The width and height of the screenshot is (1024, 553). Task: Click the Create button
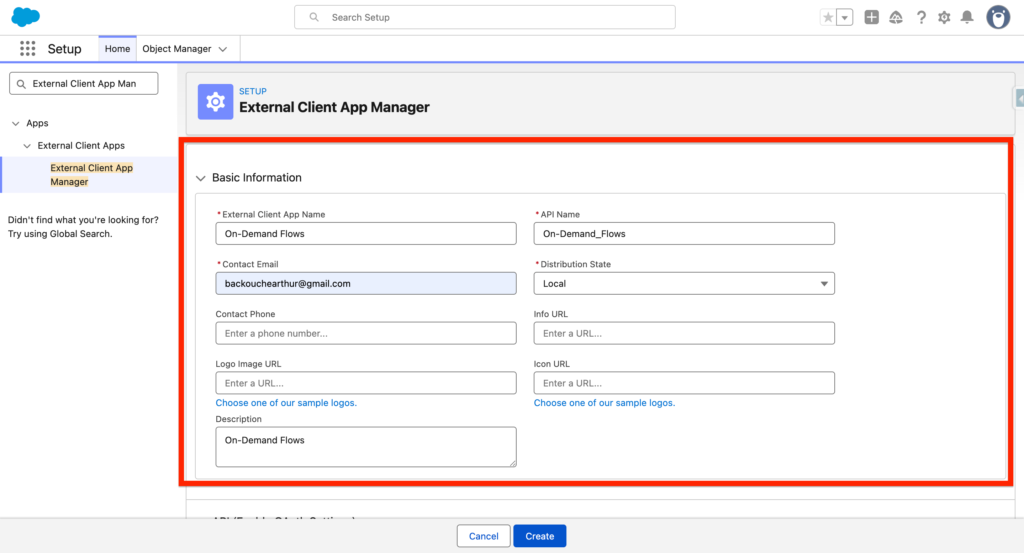click(539, 536)
